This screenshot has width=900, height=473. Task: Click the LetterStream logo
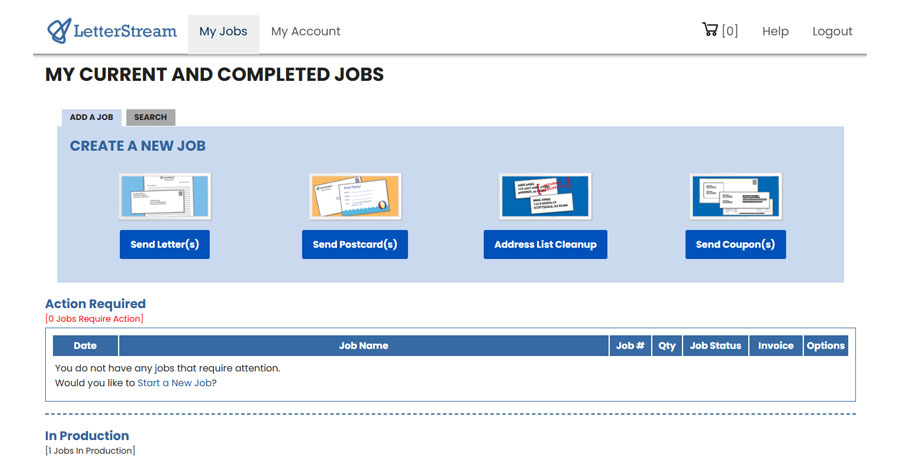pos(112,31)
